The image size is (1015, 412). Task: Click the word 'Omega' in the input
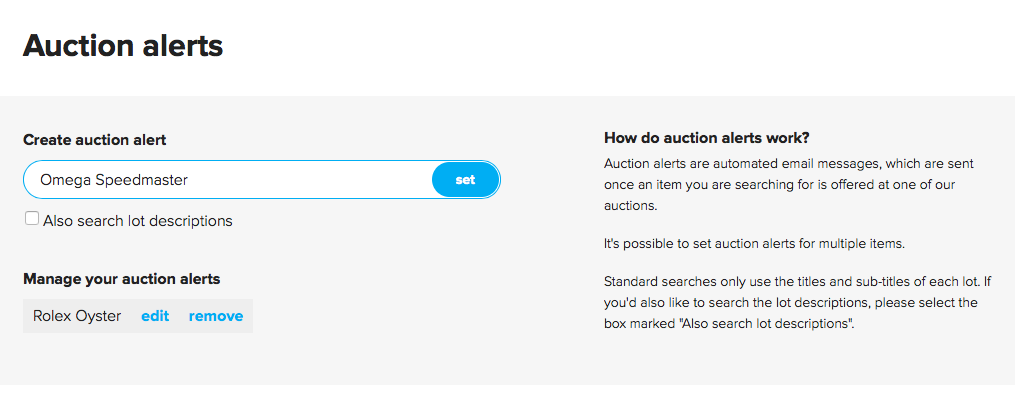point(62,180)
